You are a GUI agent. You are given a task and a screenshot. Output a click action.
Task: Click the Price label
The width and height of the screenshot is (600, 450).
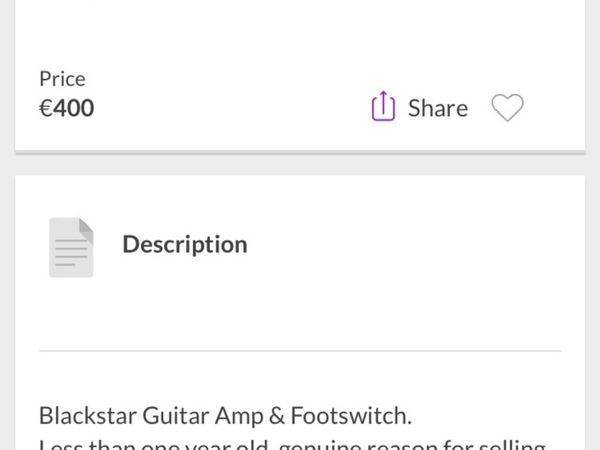(x=62, y=78)
